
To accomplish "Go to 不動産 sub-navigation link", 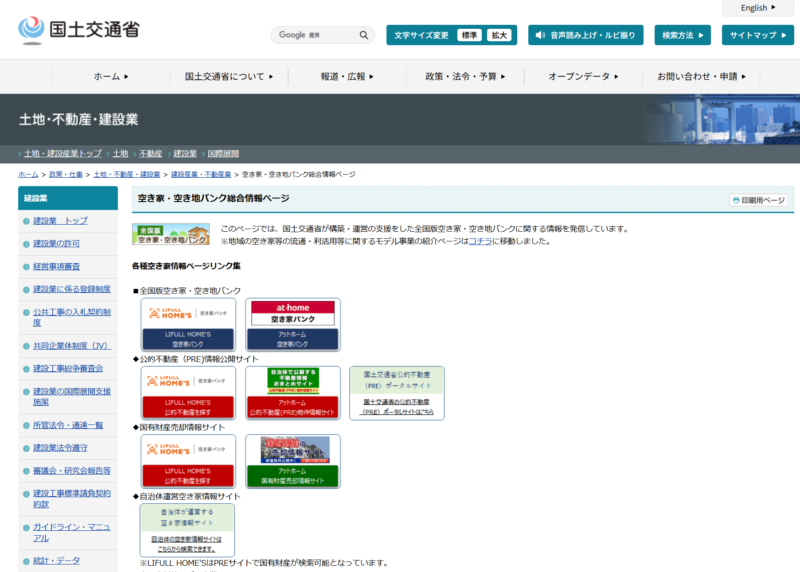I will point(150,154).
